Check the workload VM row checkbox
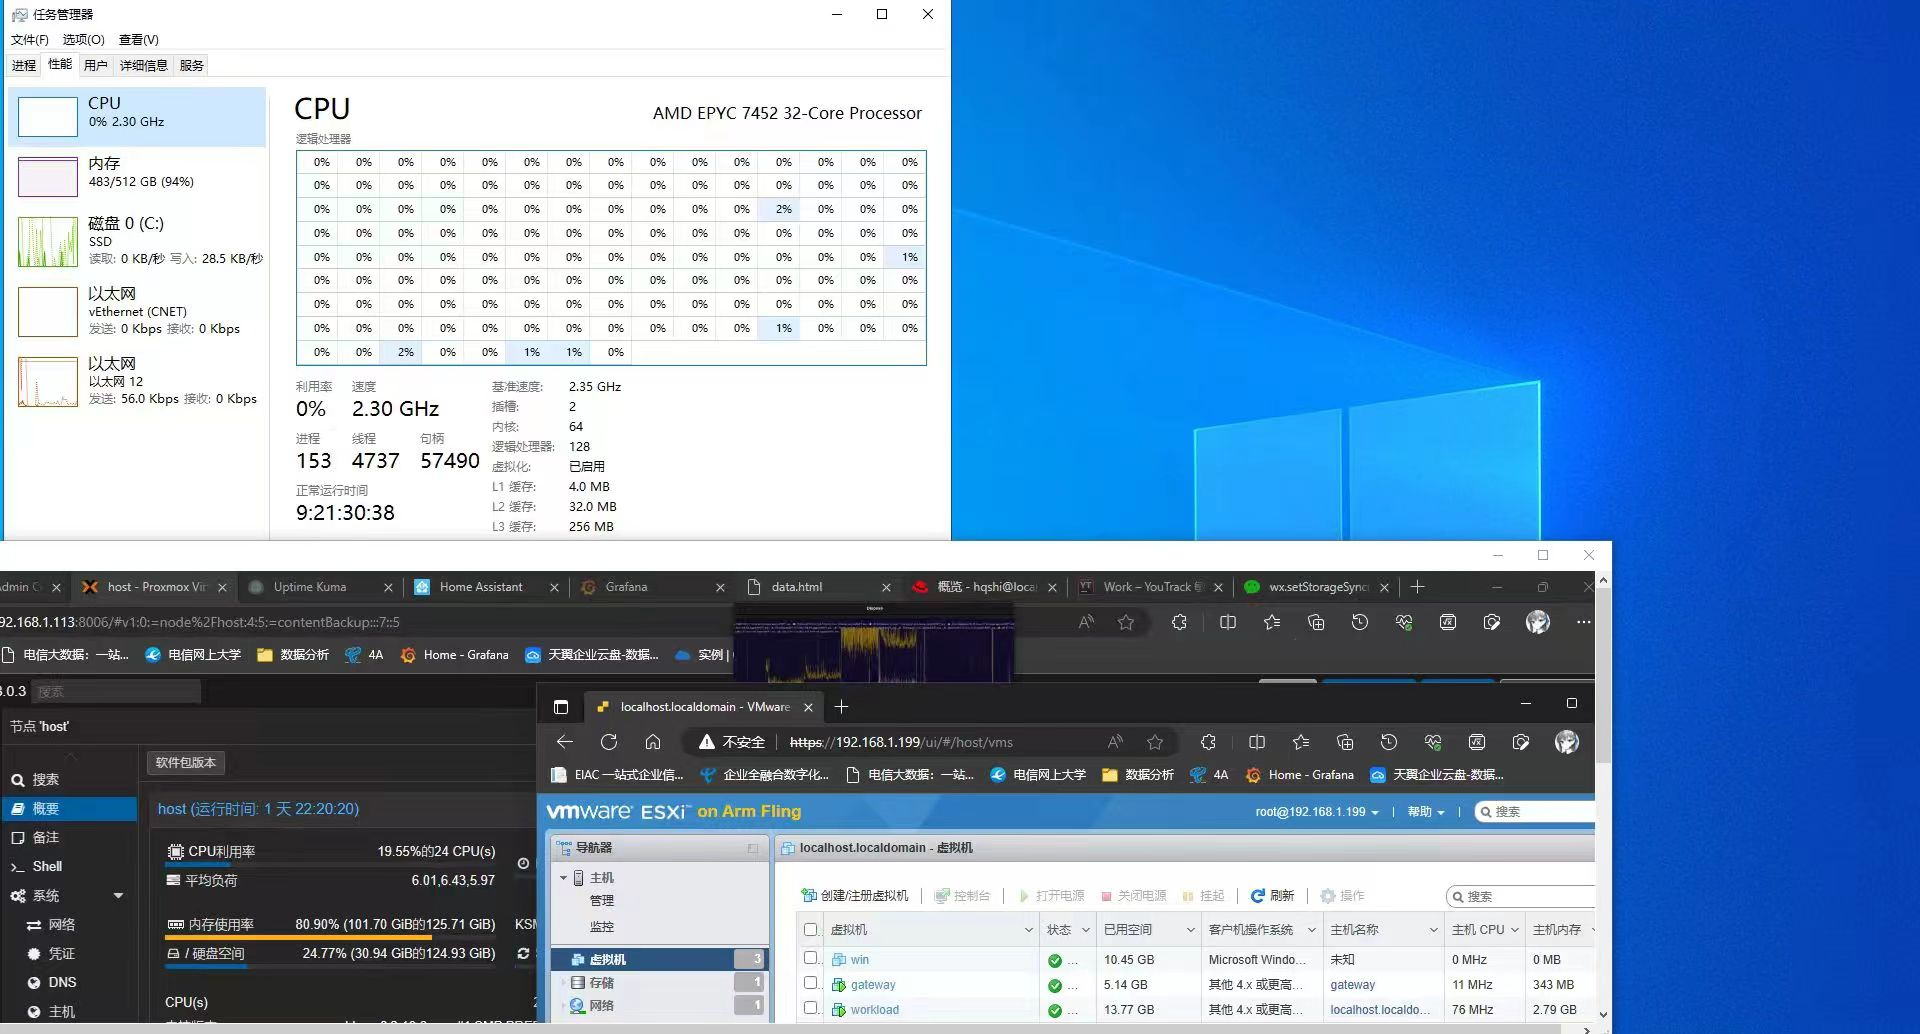This screenshot has height=1034, width=1920. pos(811,1008)
